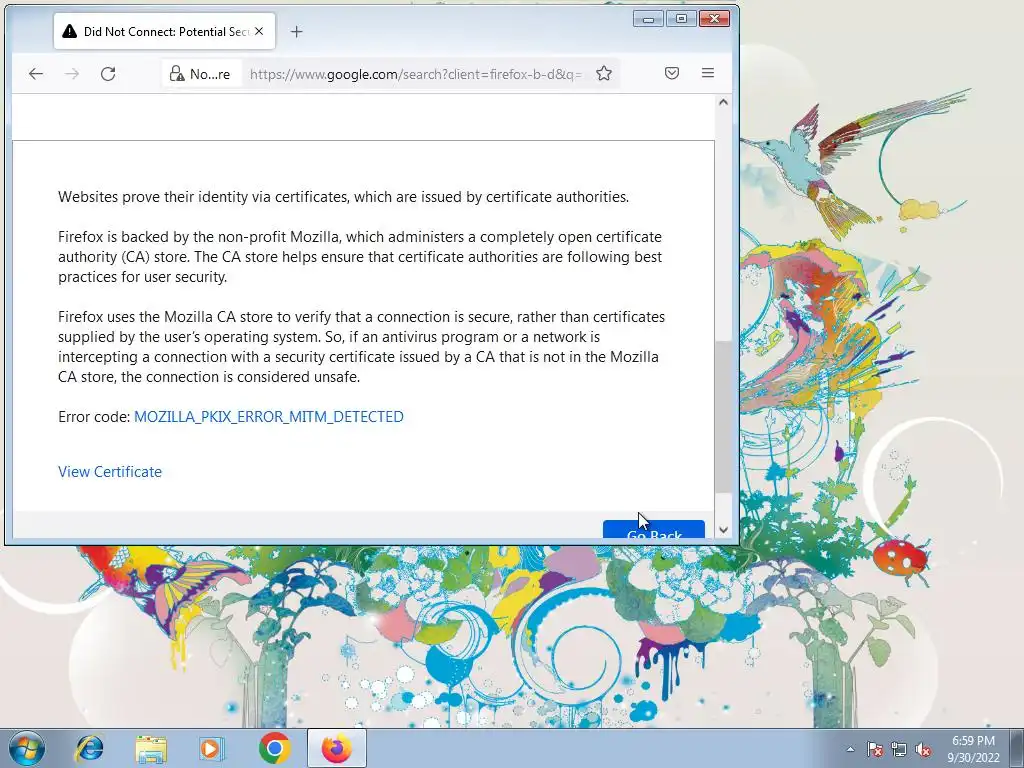Screen dimensions: 1024x768
Task: Open a new tab with the plus button
Action: pos(296,31)
